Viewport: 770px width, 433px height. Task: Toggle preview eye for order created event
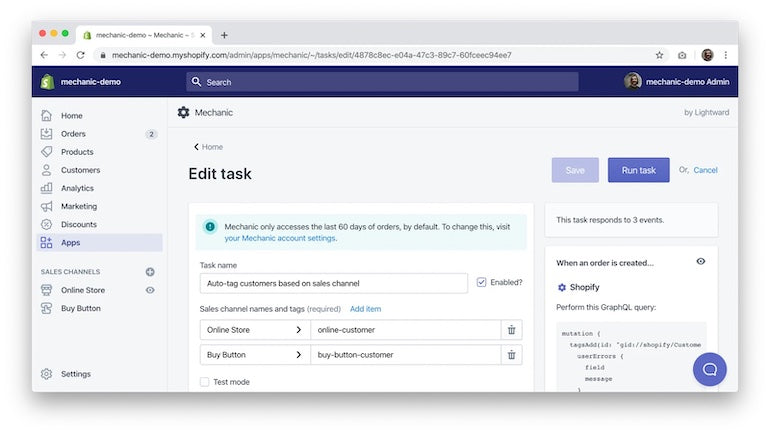click(x=700, y=262)
